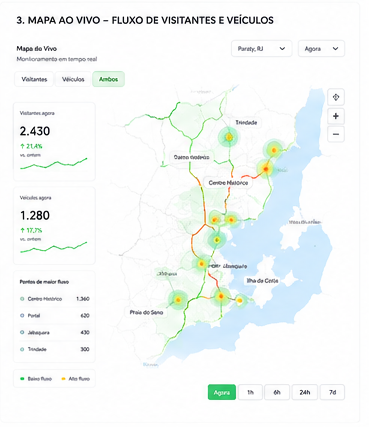Open the Paraty, RJ location dropdown
Image resolution: width=369 pixels, height=427 pixels.
(262, 49)
